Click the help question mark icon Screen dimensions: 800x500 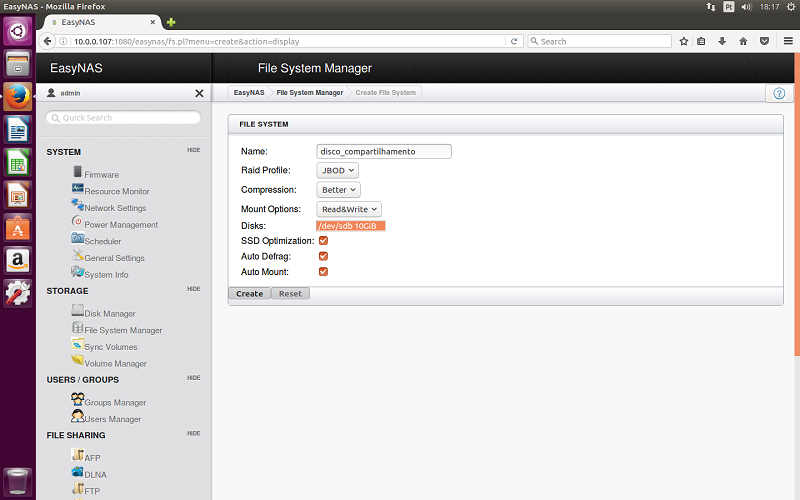tap(779, 93)
